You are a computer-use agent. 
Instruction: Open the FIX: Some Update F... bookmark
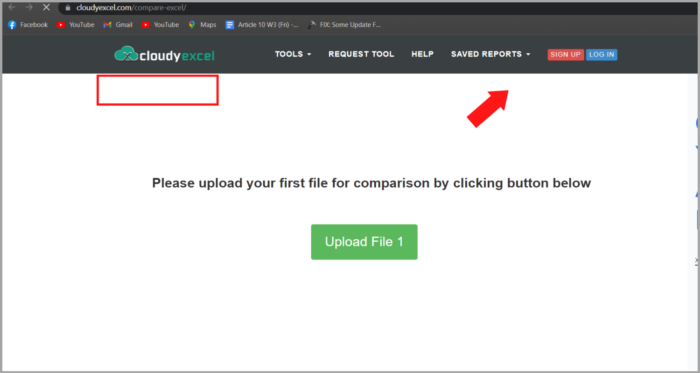pos(344,25)
